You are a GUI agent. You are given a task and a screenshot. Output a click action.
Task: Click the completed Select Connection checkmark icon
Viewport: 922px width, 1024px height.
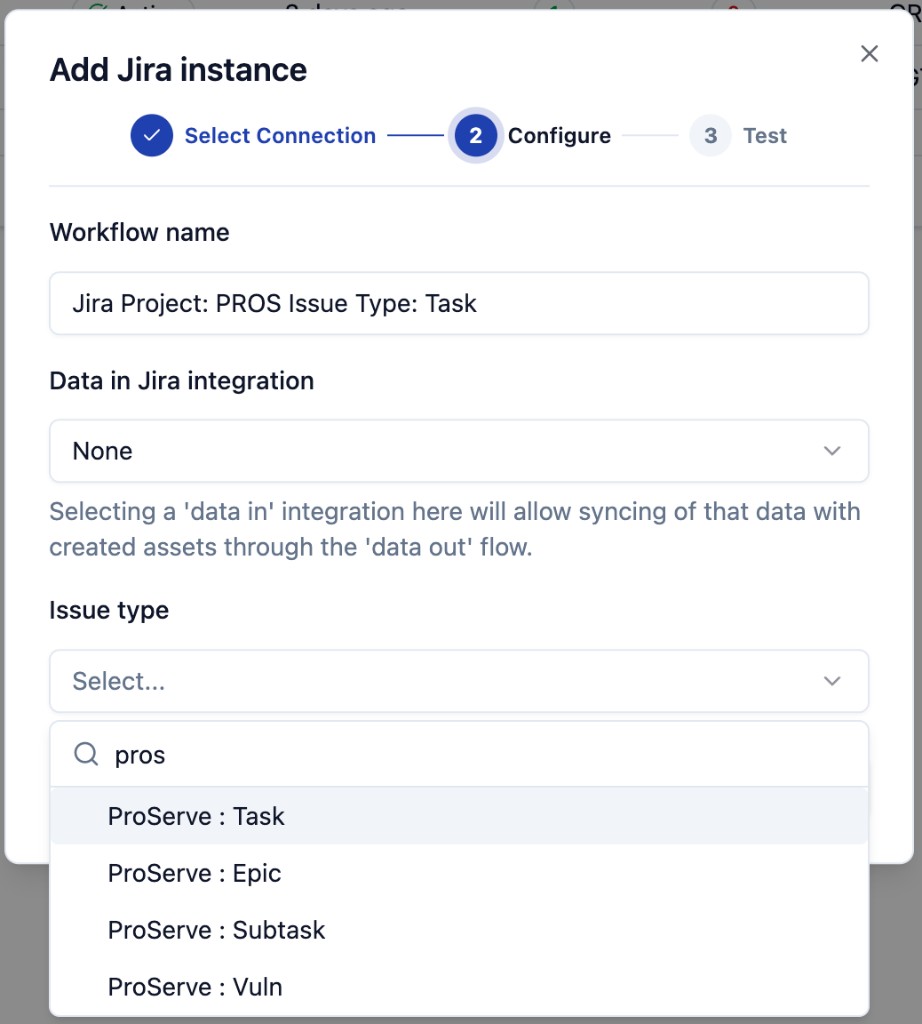click(x=151, y=135)
